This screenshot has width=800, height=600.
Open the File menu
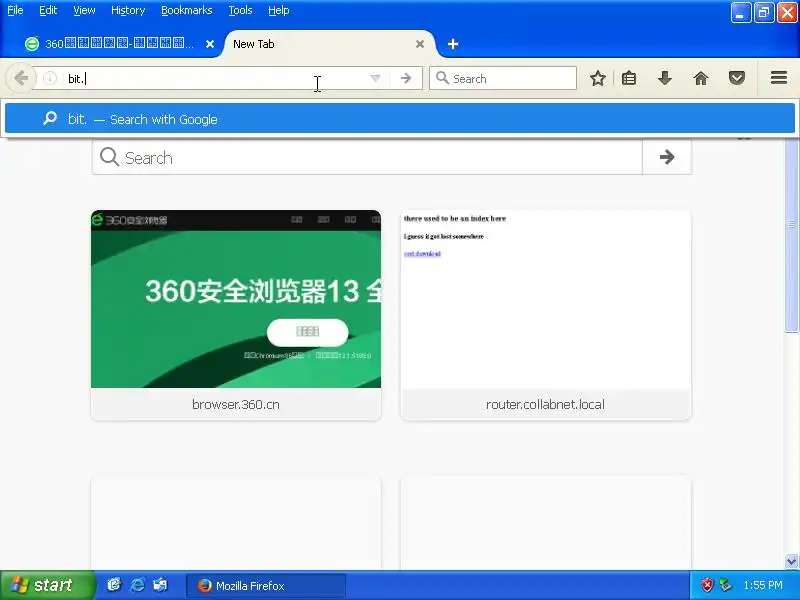[x=15, y=10]
